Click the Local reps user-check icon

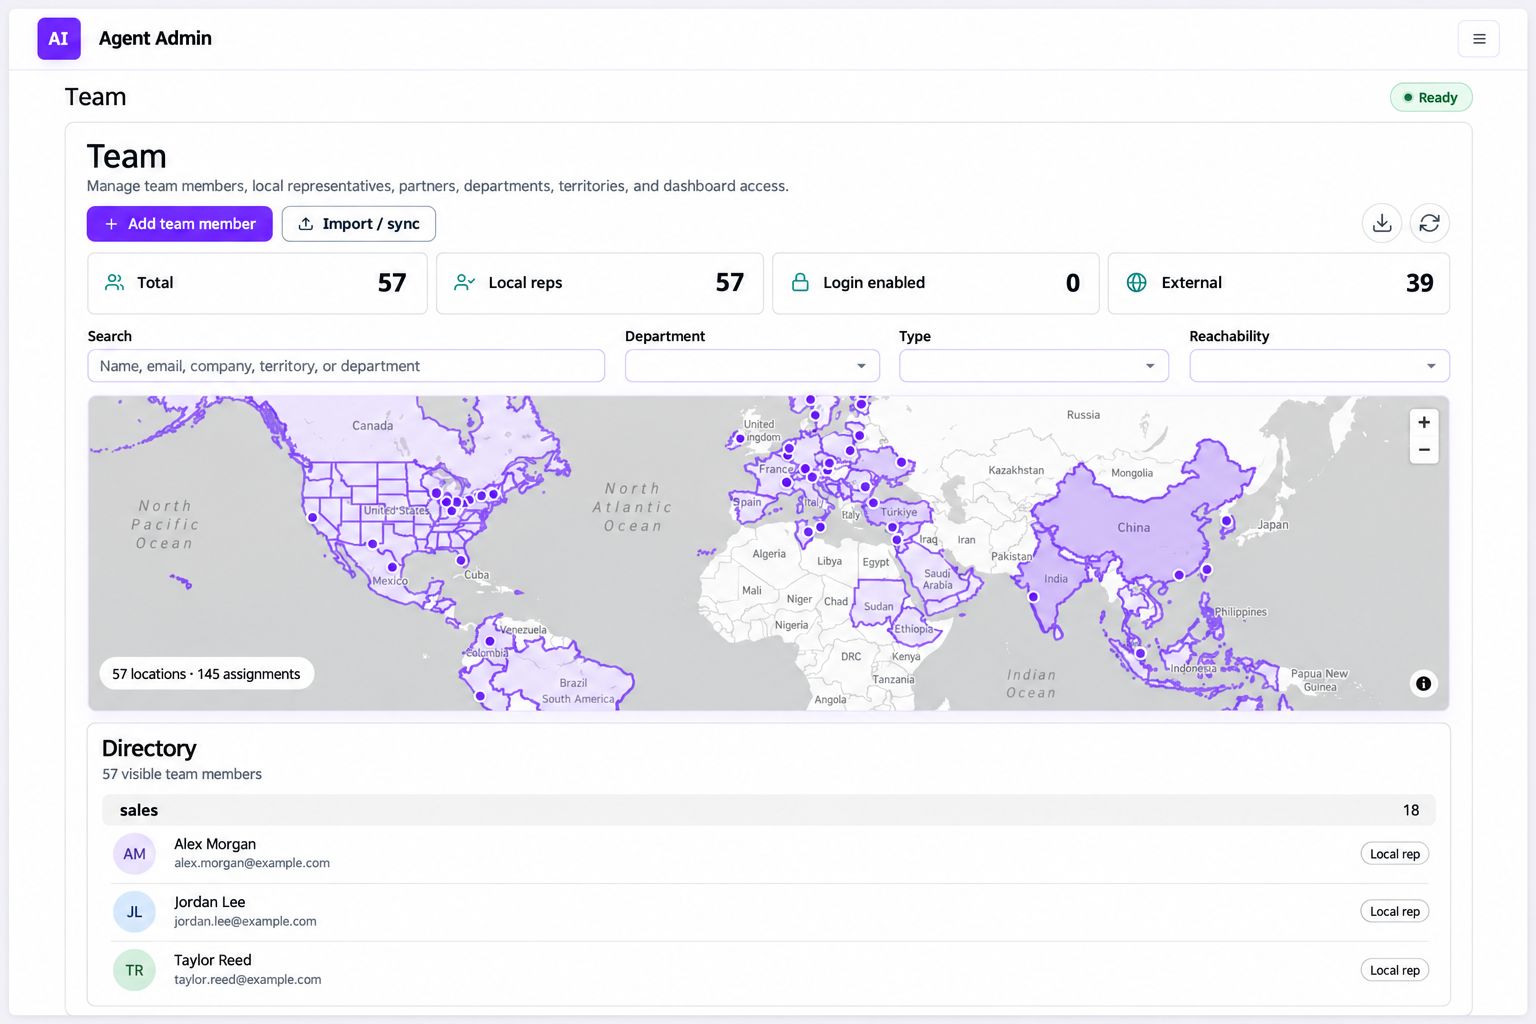coord(464,283)
